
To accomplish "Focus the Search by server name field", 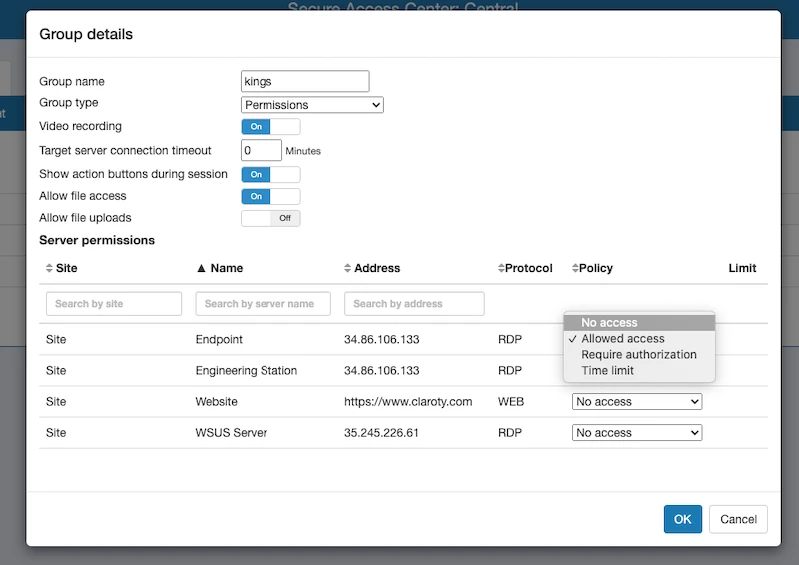I will 263,304.
